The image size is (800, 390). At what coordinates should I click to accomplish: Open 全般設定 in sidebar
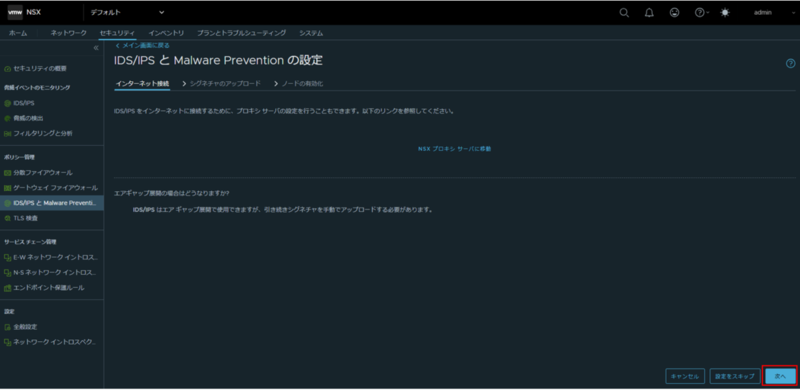point(25,327)
